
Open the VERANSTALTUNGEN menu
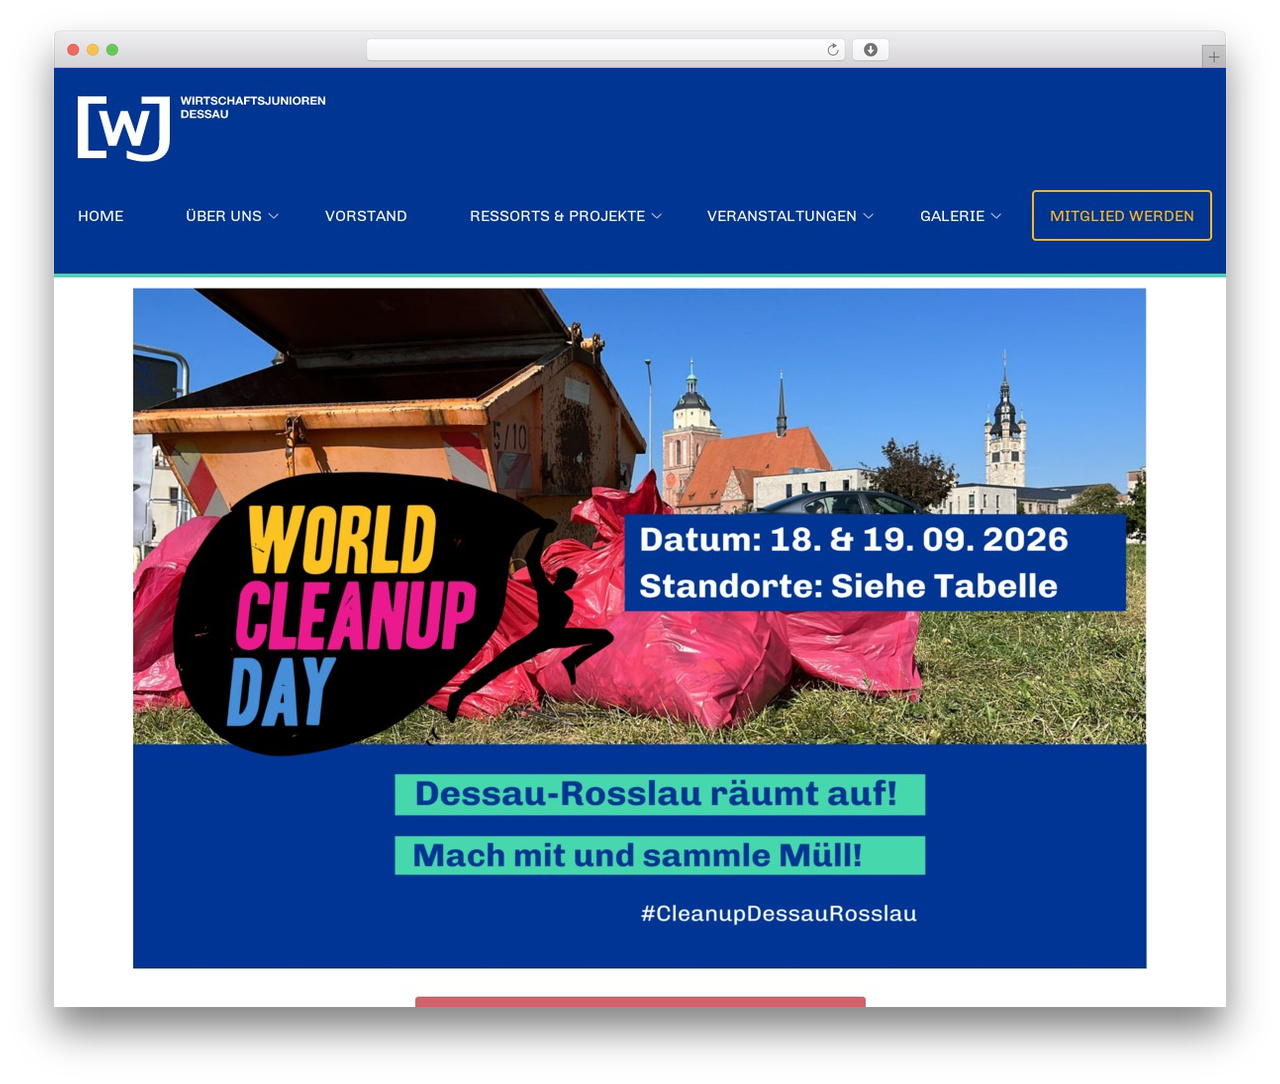pos(782,216)
